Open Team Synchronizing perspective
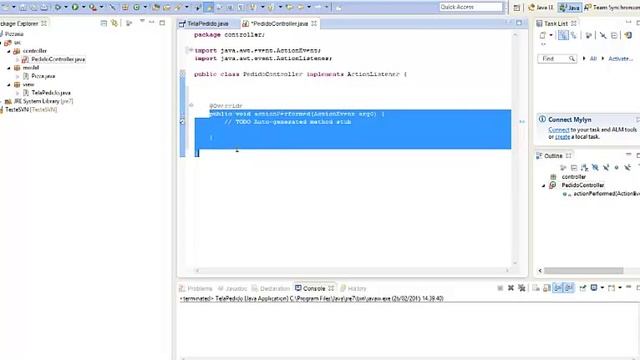The height and width of the screenshot is (360, 640). coord(611,7)
